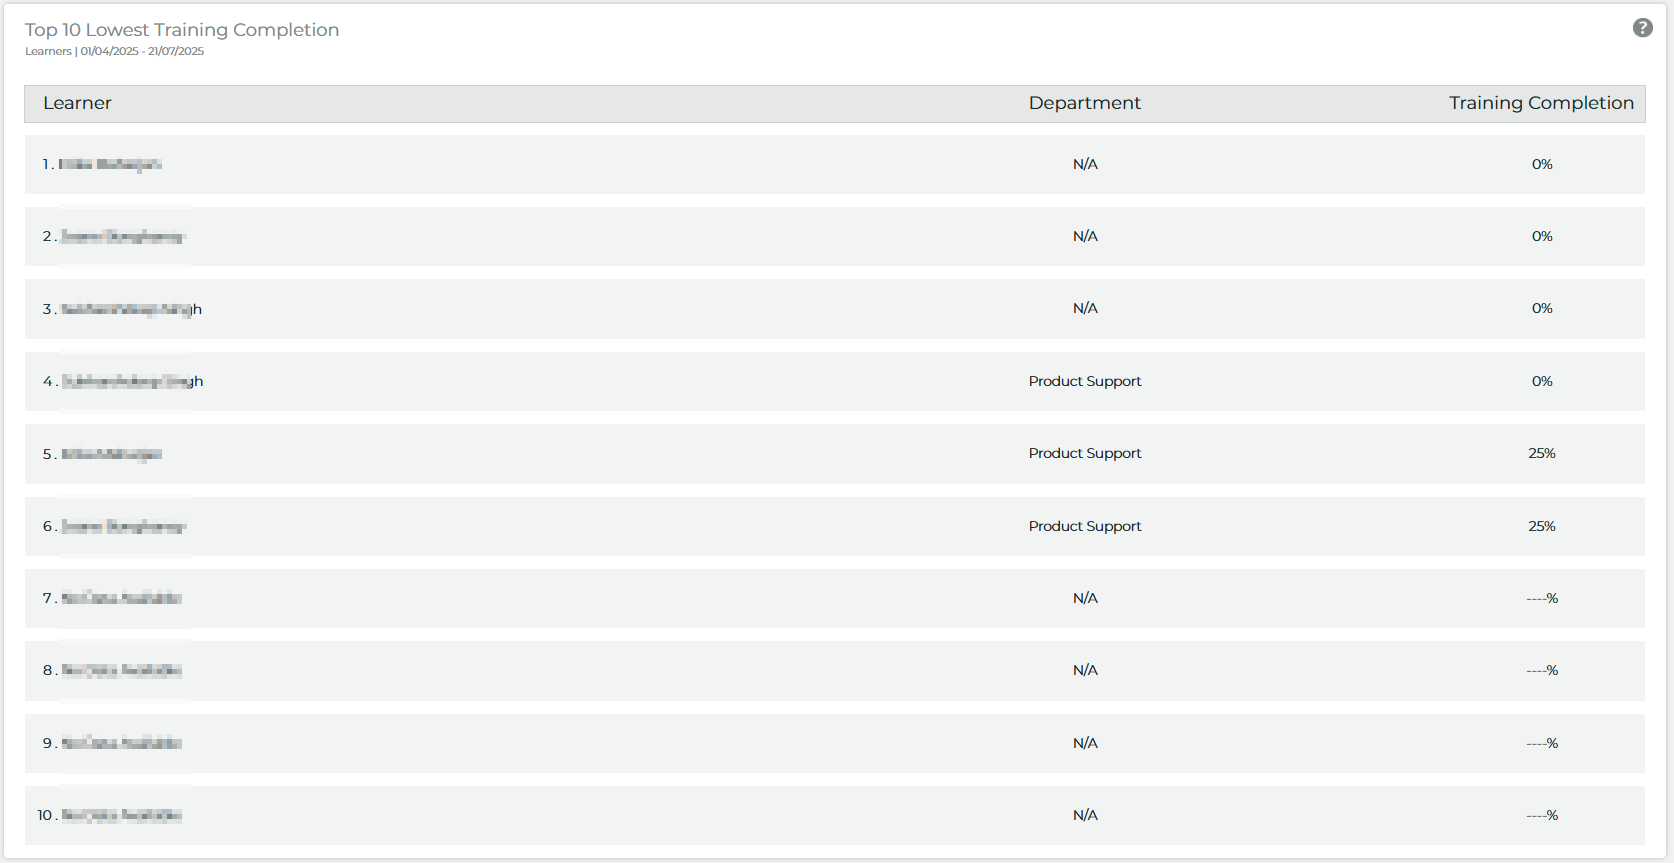The width and height of the screenshot is (1674, 863).
Task: Click the N/A department in row 2
Action: (1084, 236)
